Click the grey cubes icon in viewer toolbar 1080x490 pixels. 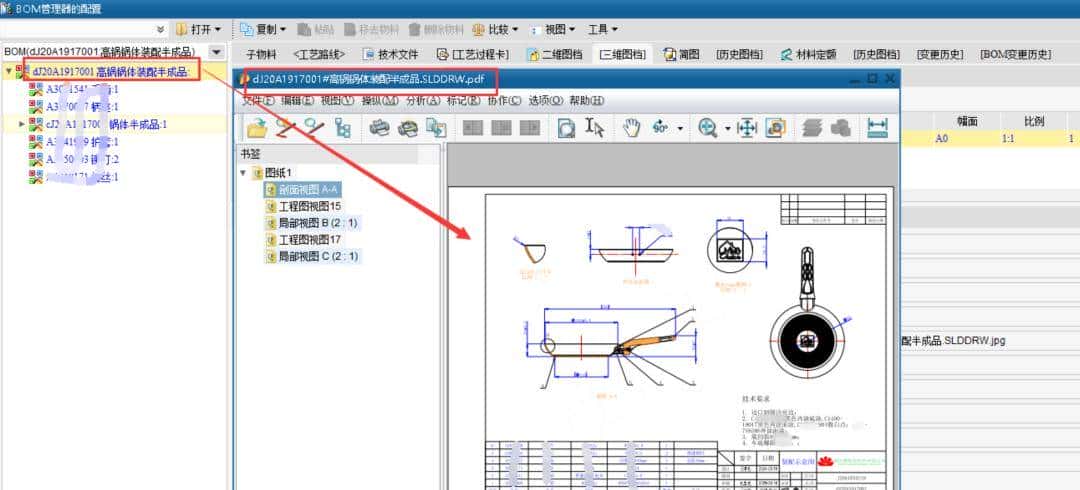(x=841, y=127)
